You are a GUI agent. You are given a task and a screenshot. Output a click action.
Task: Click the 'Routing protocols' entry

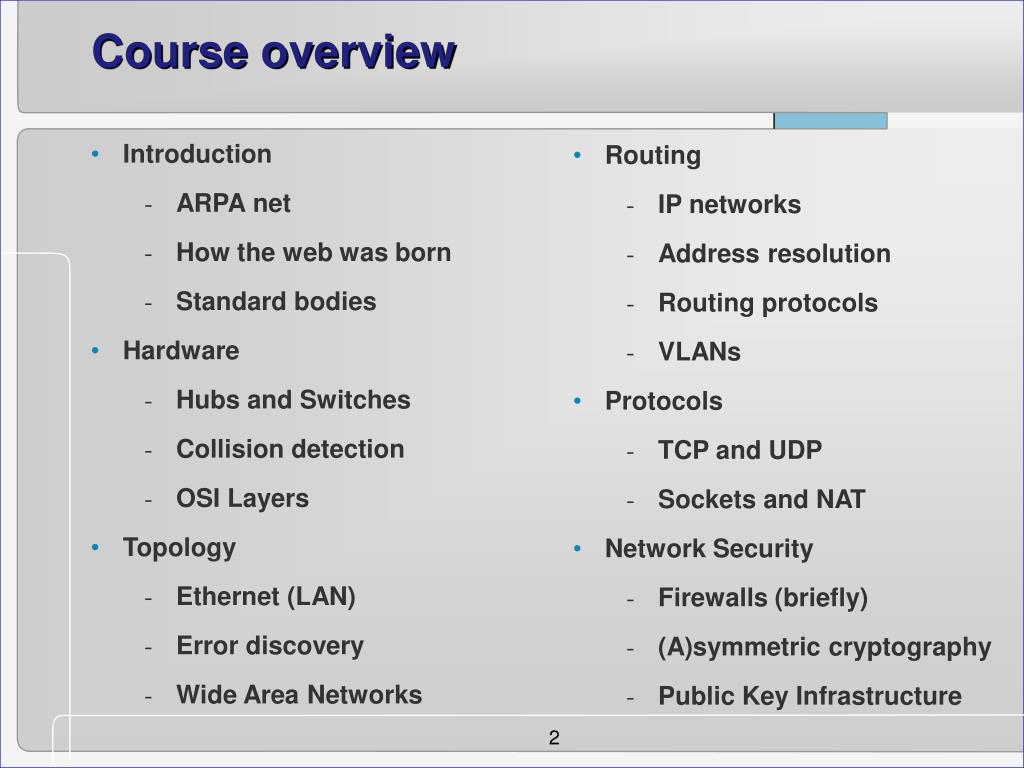768,303
